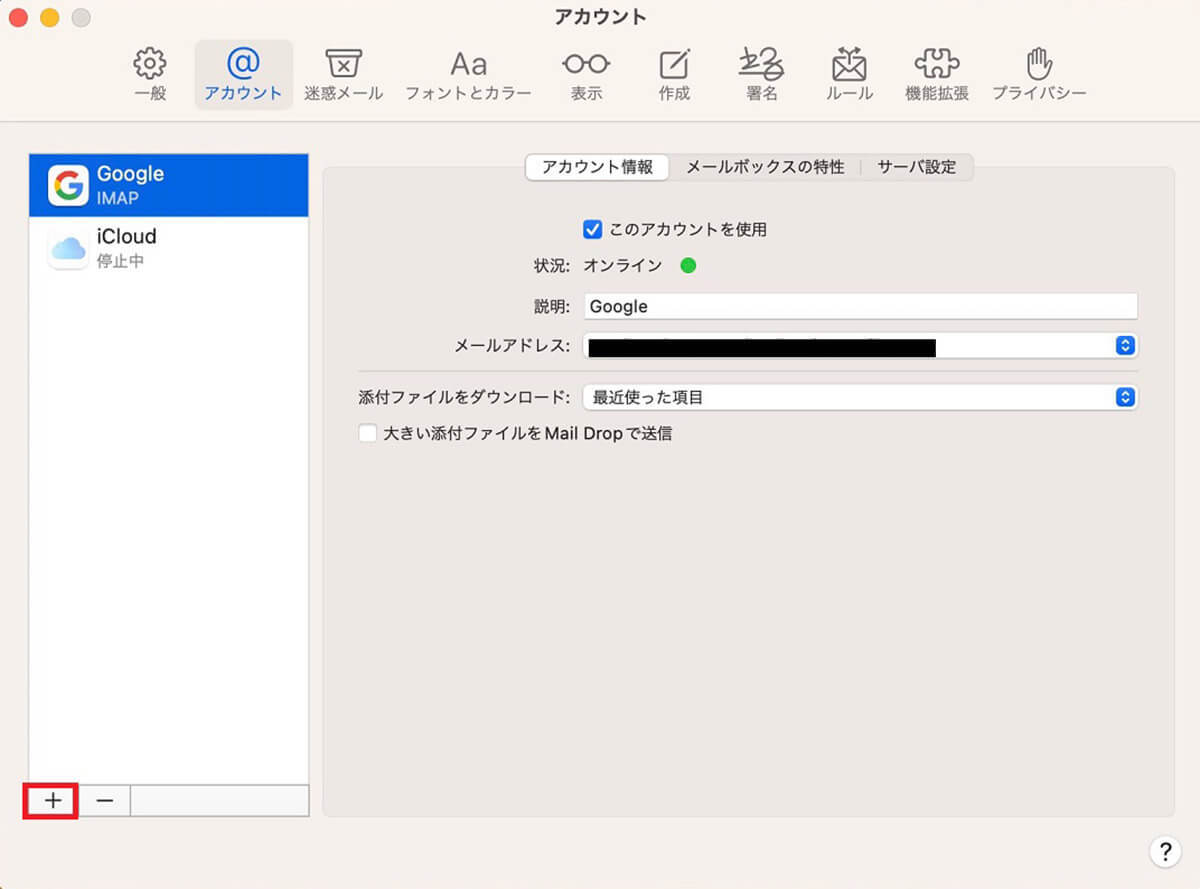Screen dimensions: 1200x889
Task: Toggle このアカウントを使用 checkbox
Action: point(592,229)
